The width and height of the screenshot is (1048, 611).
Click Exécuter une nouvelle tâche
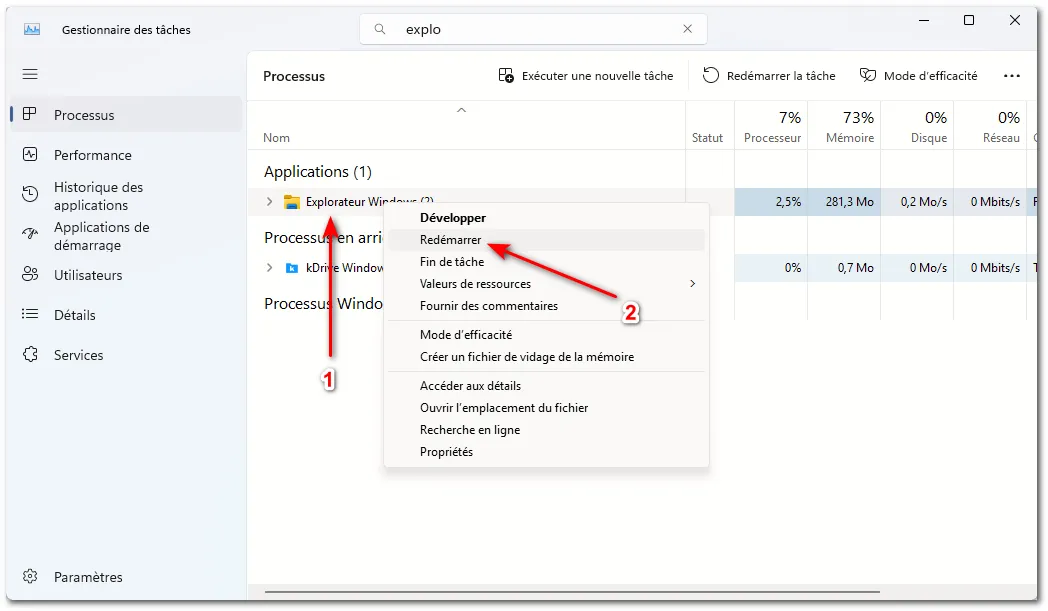pos(585,76)
